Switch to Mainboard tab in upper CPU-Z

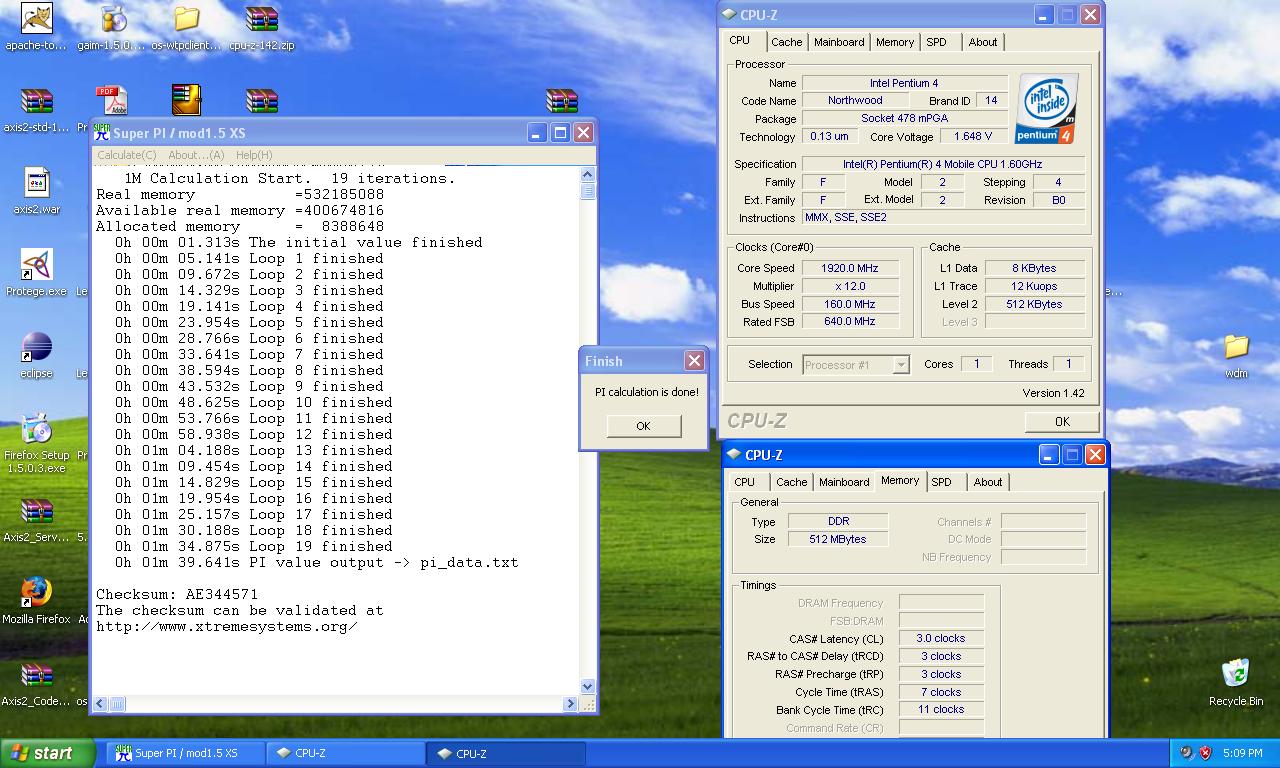(839, 42)
